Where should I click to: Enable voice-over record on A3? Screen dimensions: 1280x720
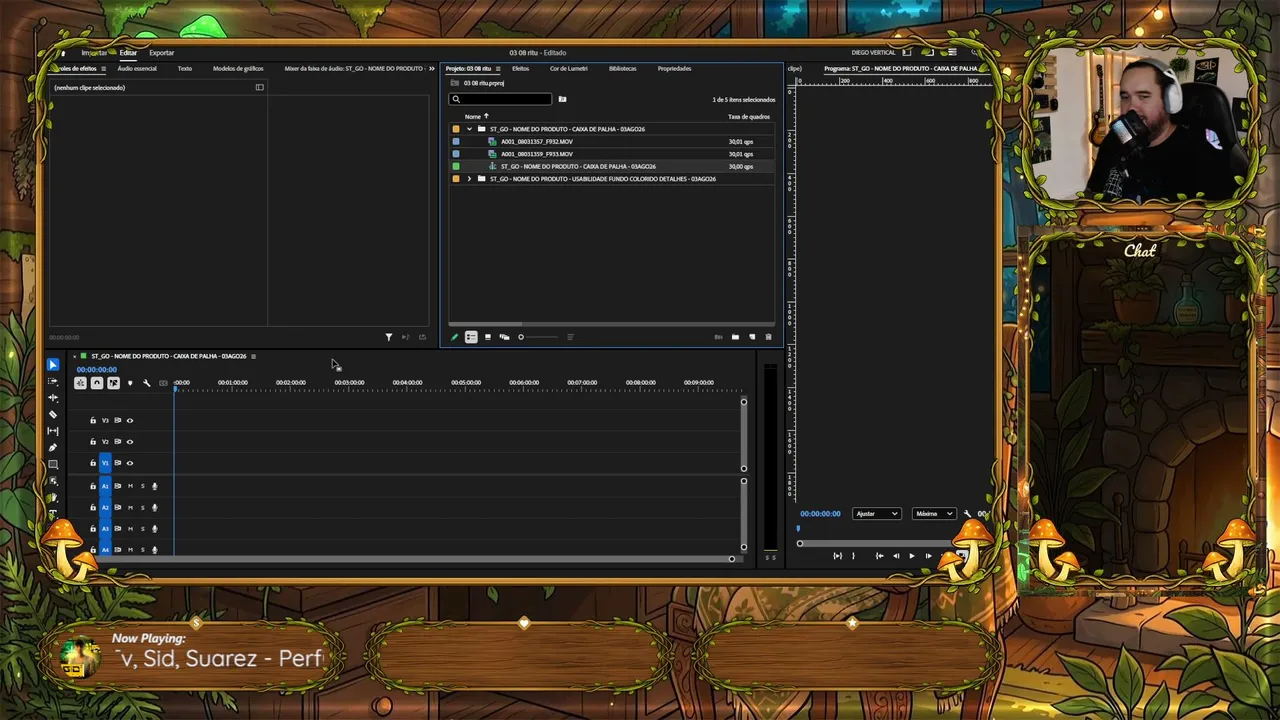(x=154, y=528)
